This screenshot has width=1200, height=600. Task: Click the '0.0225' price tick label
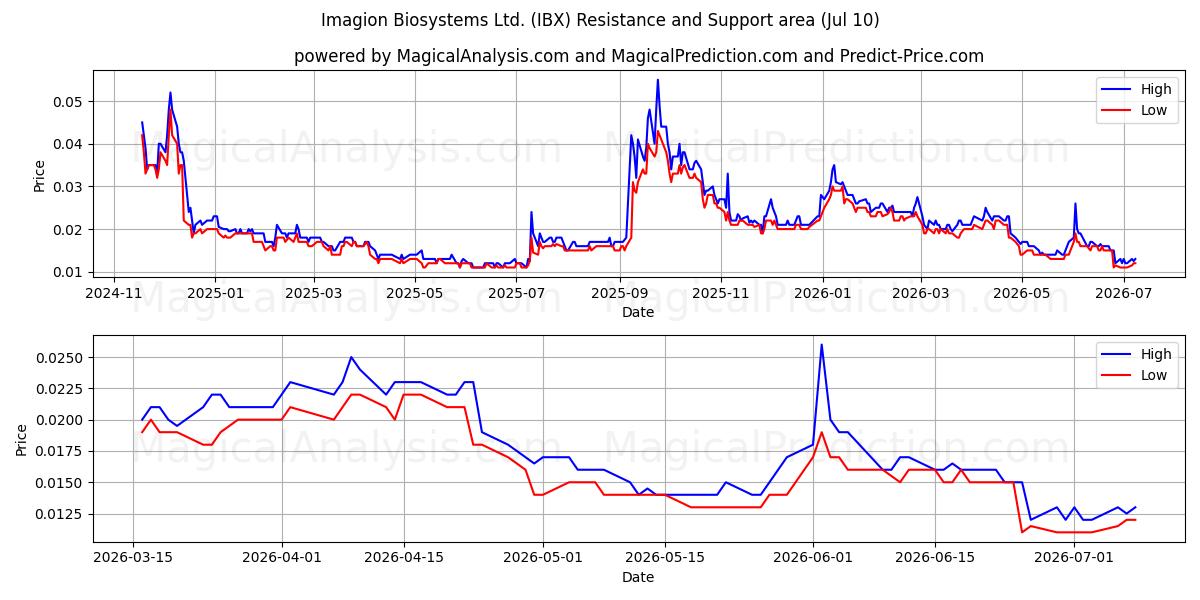60,389
